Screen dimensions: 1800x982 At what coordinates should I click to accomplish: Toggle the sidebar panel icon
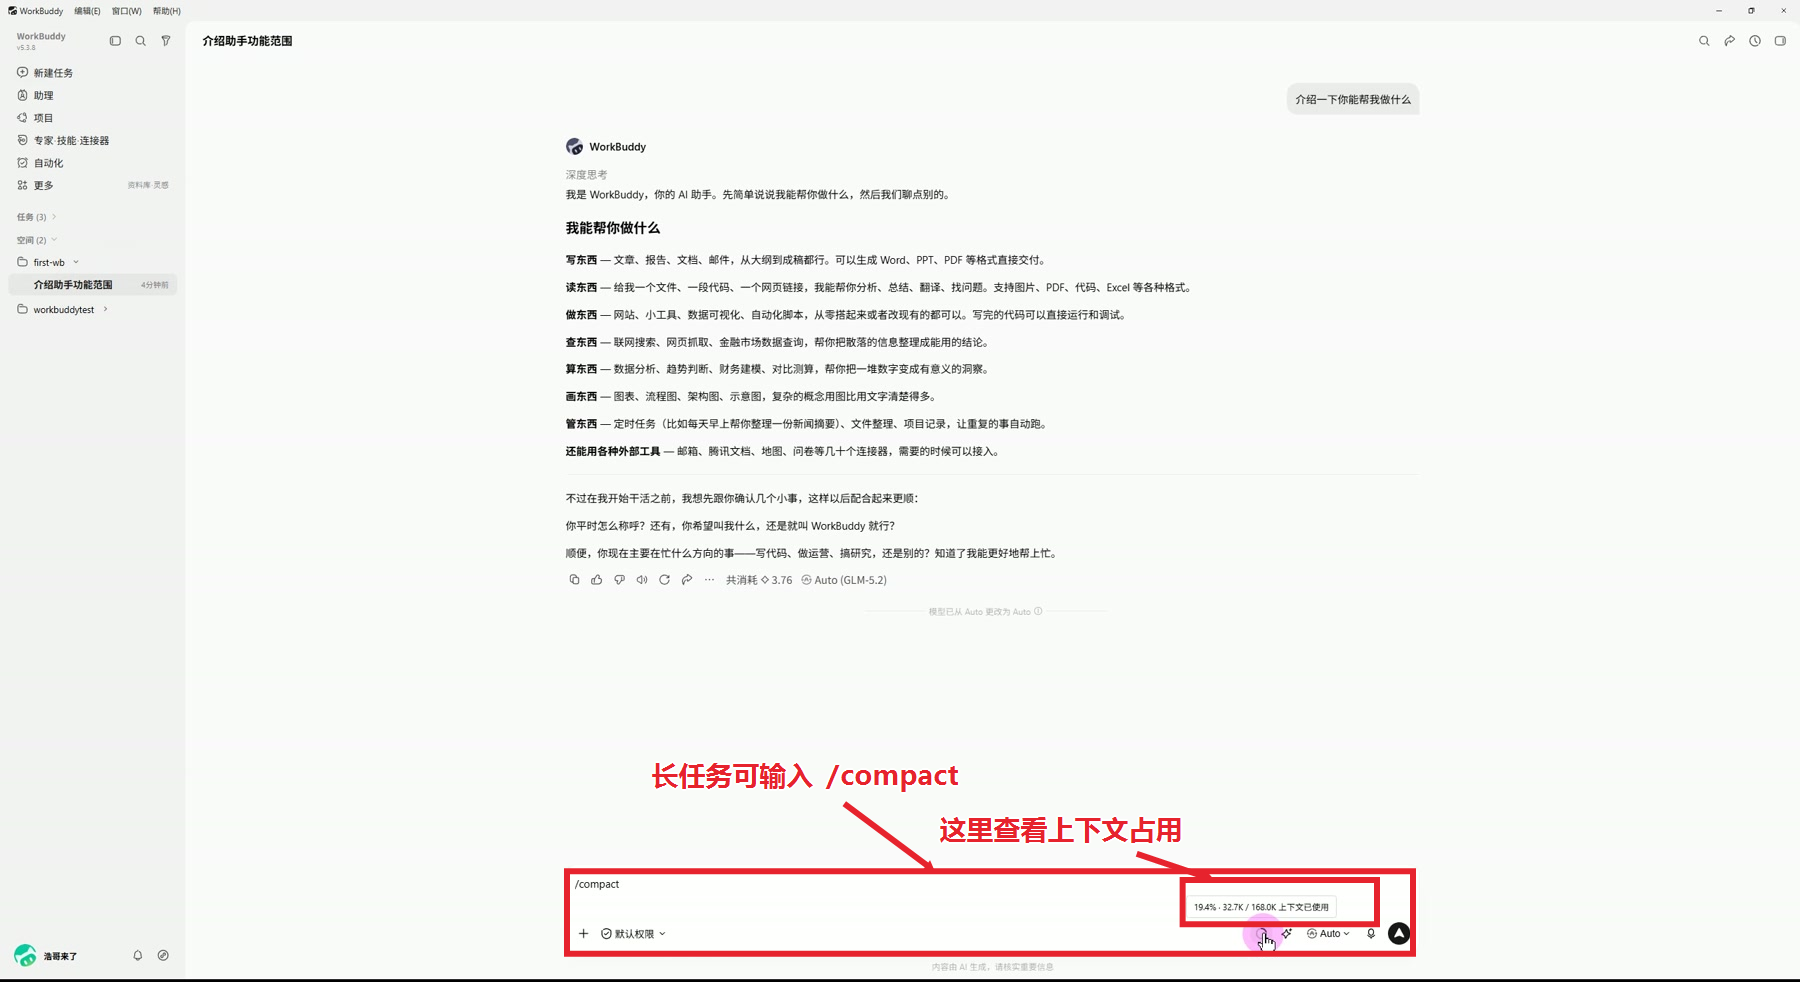(115, 41)
